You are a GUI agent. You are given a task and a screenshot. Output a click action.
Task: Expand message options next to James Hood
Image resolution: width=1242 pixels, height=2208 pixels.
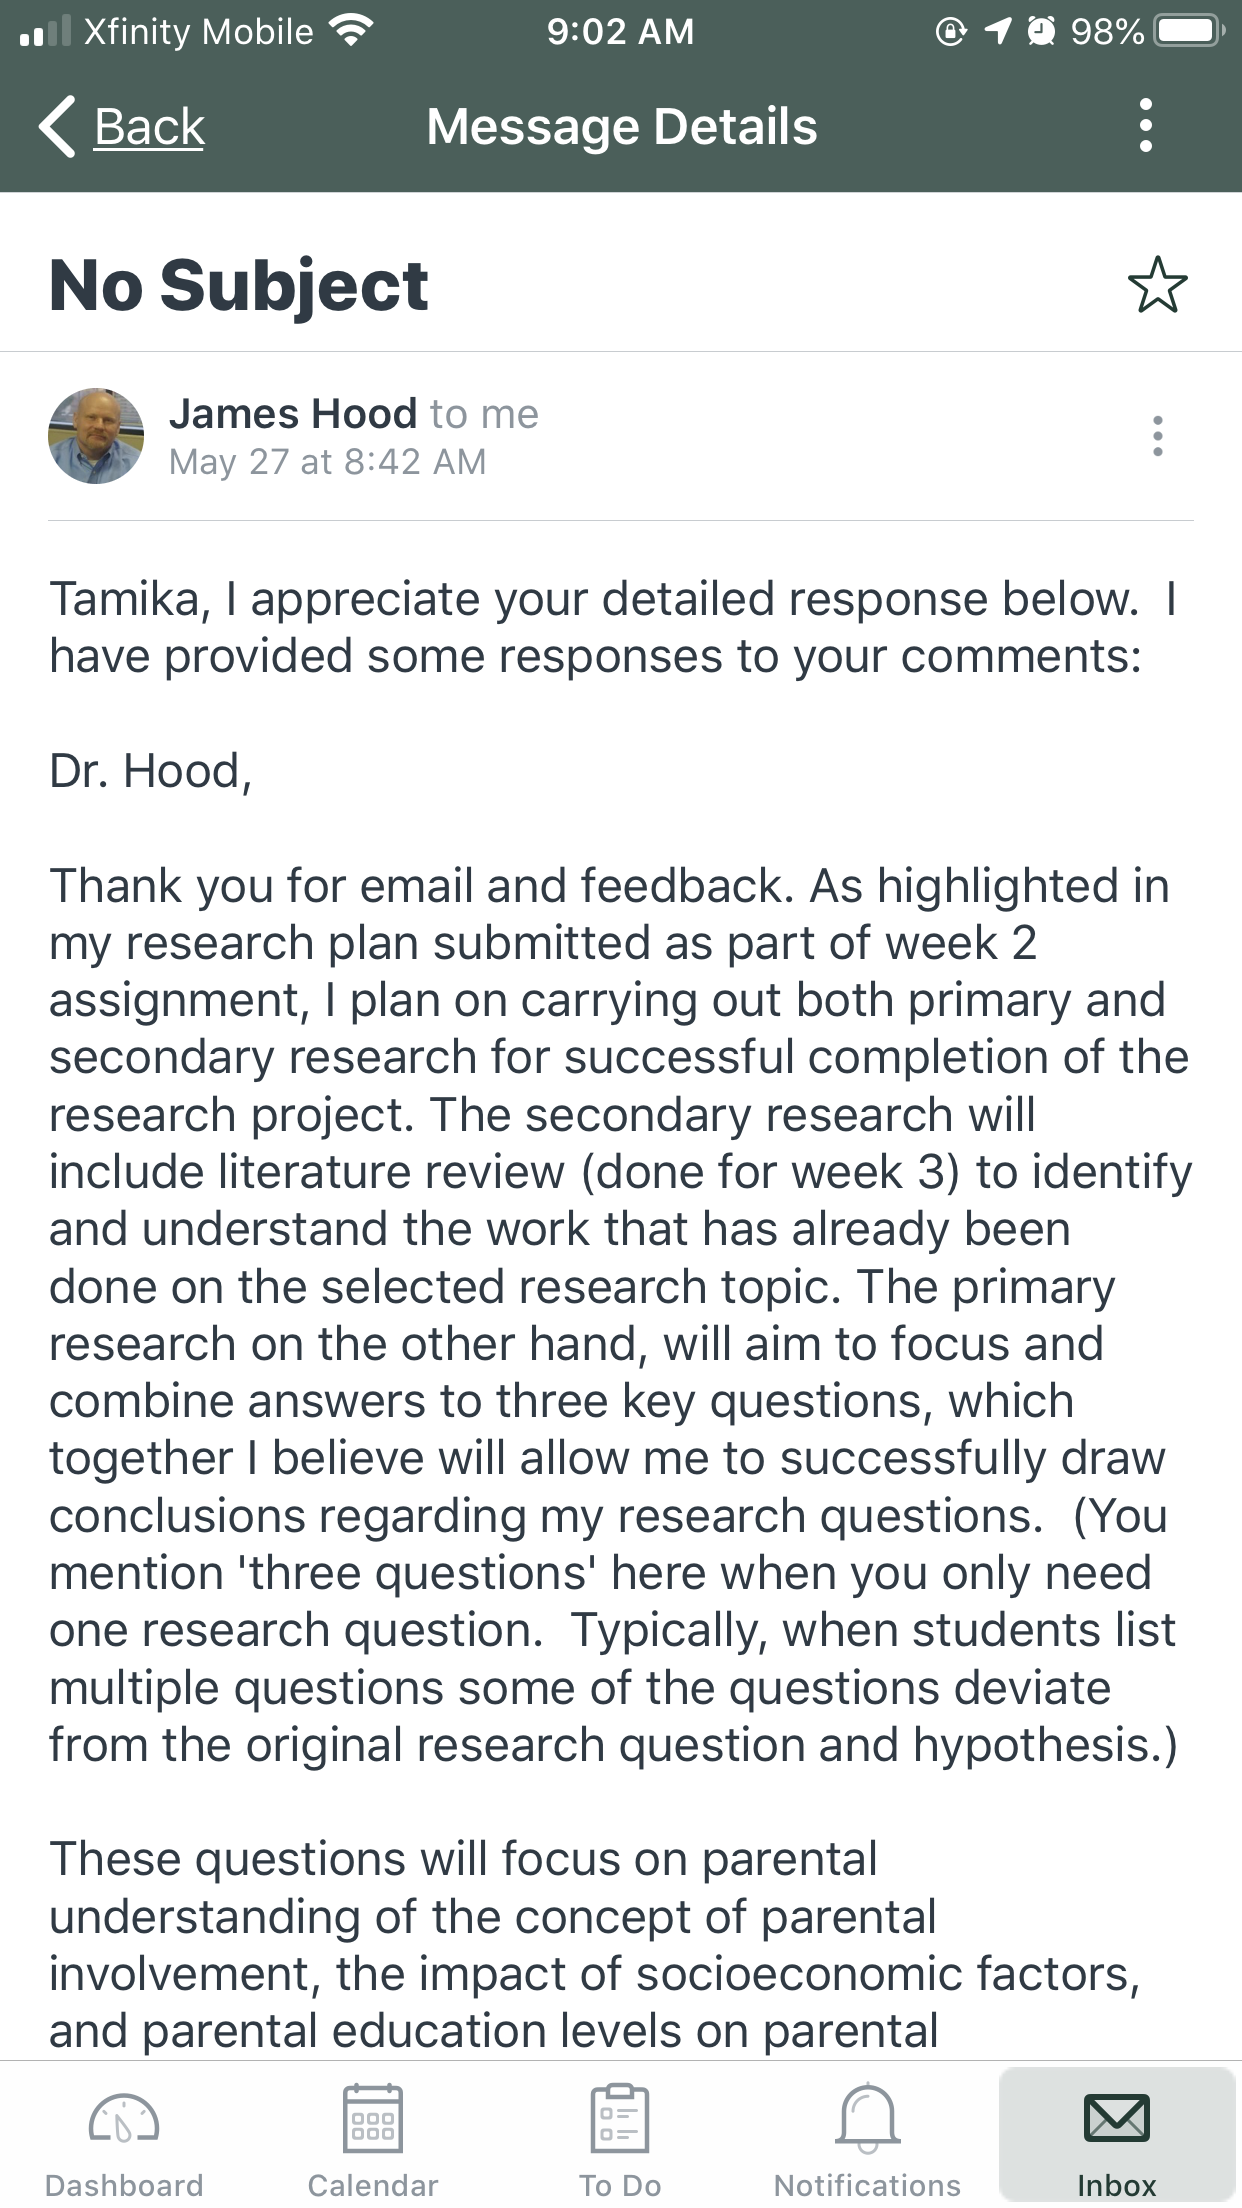click(1158, 436)
